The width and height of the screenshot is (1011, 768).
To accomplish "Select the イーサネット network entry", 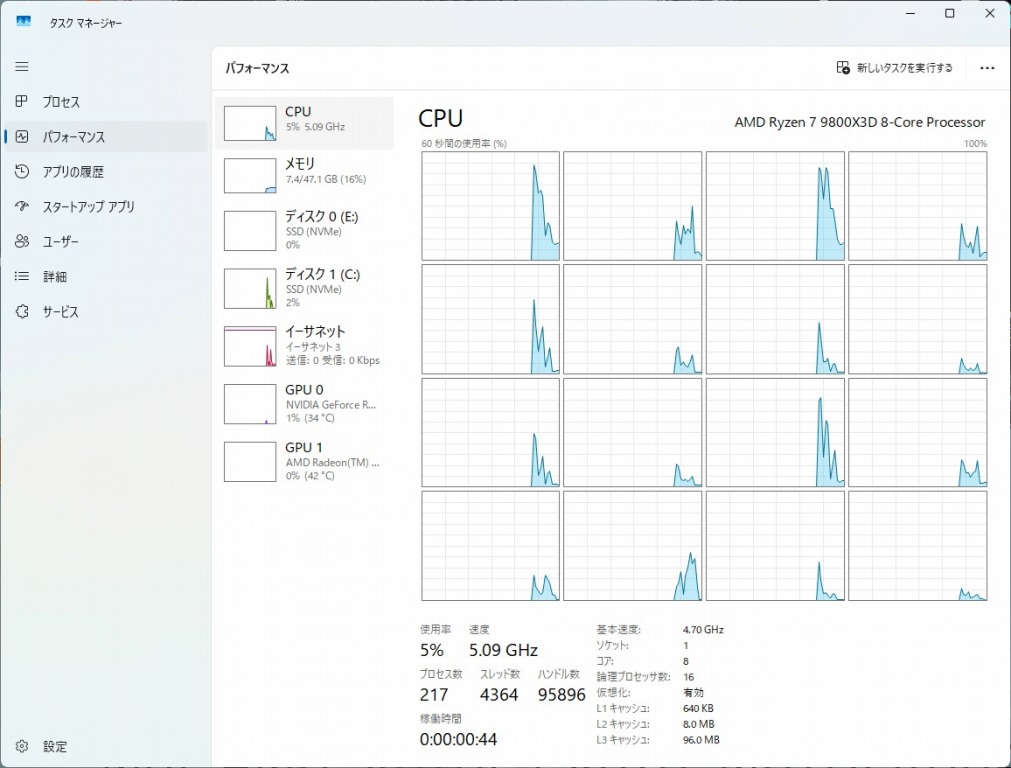I will (305, 345).
